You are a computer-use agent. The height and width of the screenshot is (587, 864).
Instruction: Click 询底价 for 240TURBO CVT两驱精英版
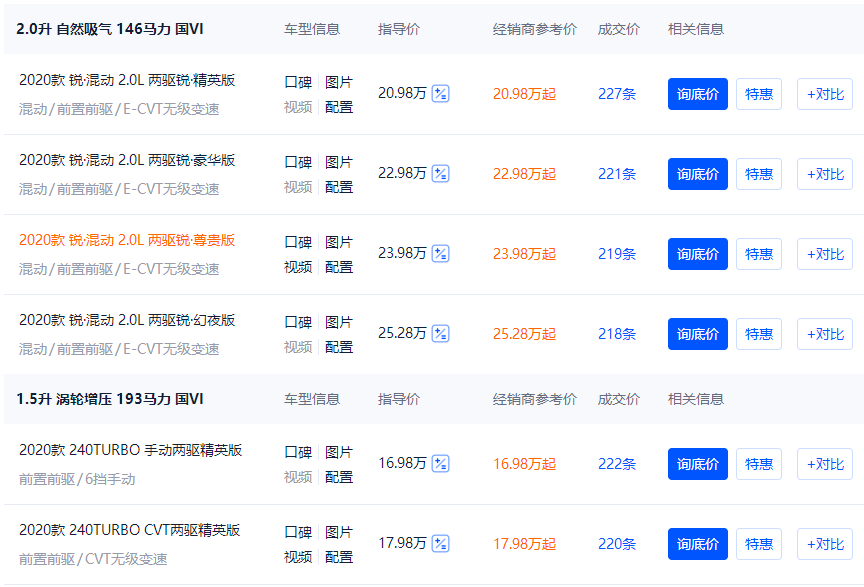pyautogui.click(x=698, y=544)
